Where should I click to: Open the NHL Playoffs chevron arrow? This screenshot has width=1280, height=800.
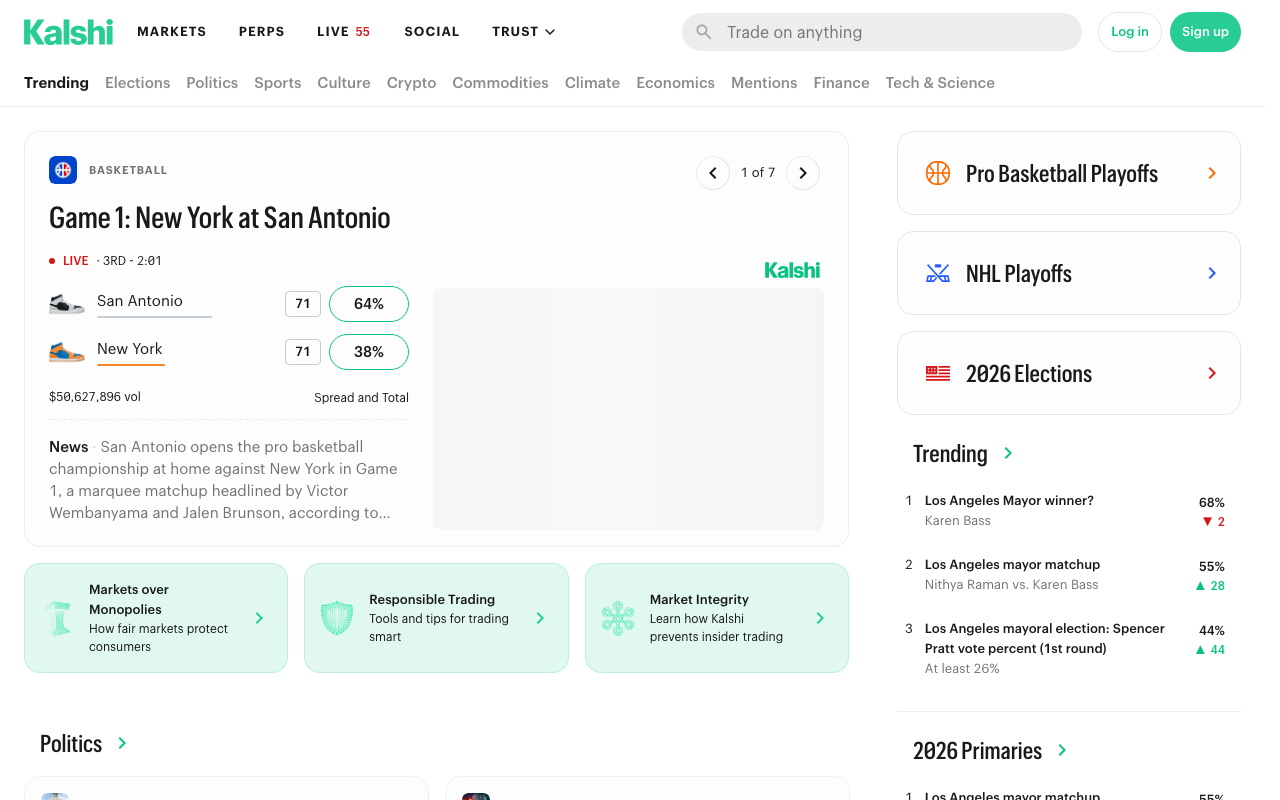point(1212,273)
